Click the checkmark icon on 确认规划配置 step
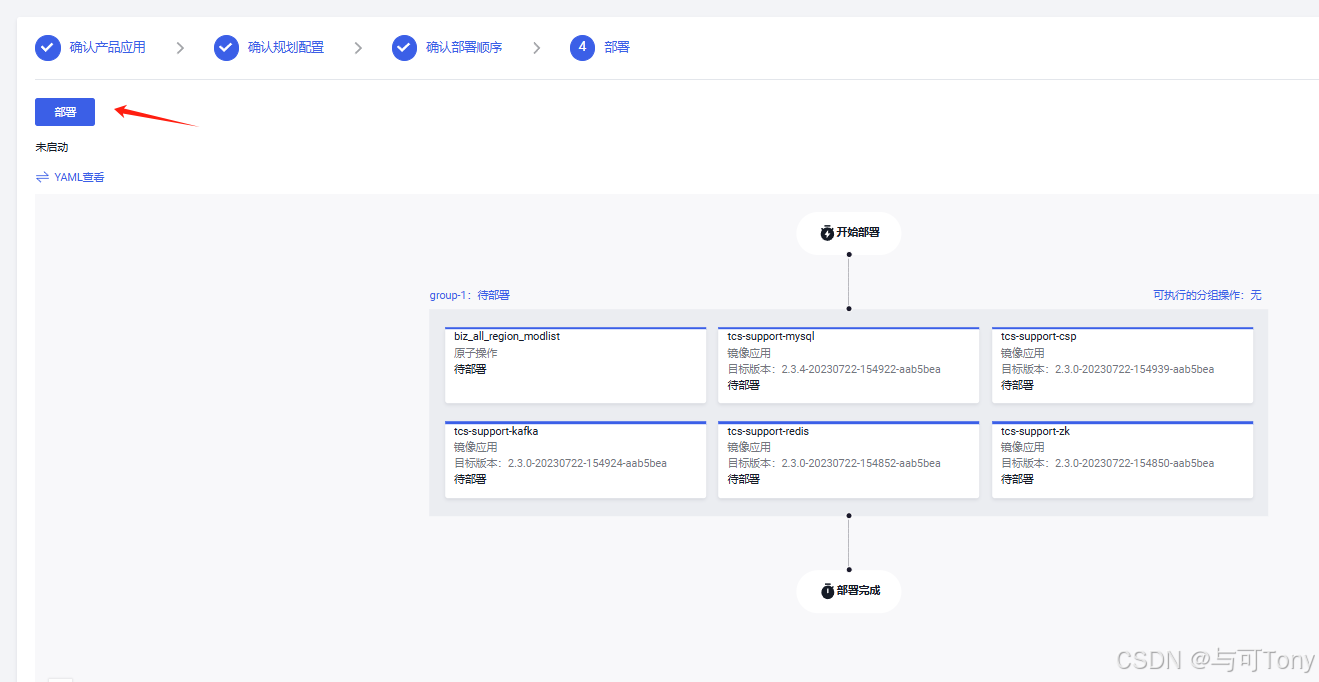 226,47
